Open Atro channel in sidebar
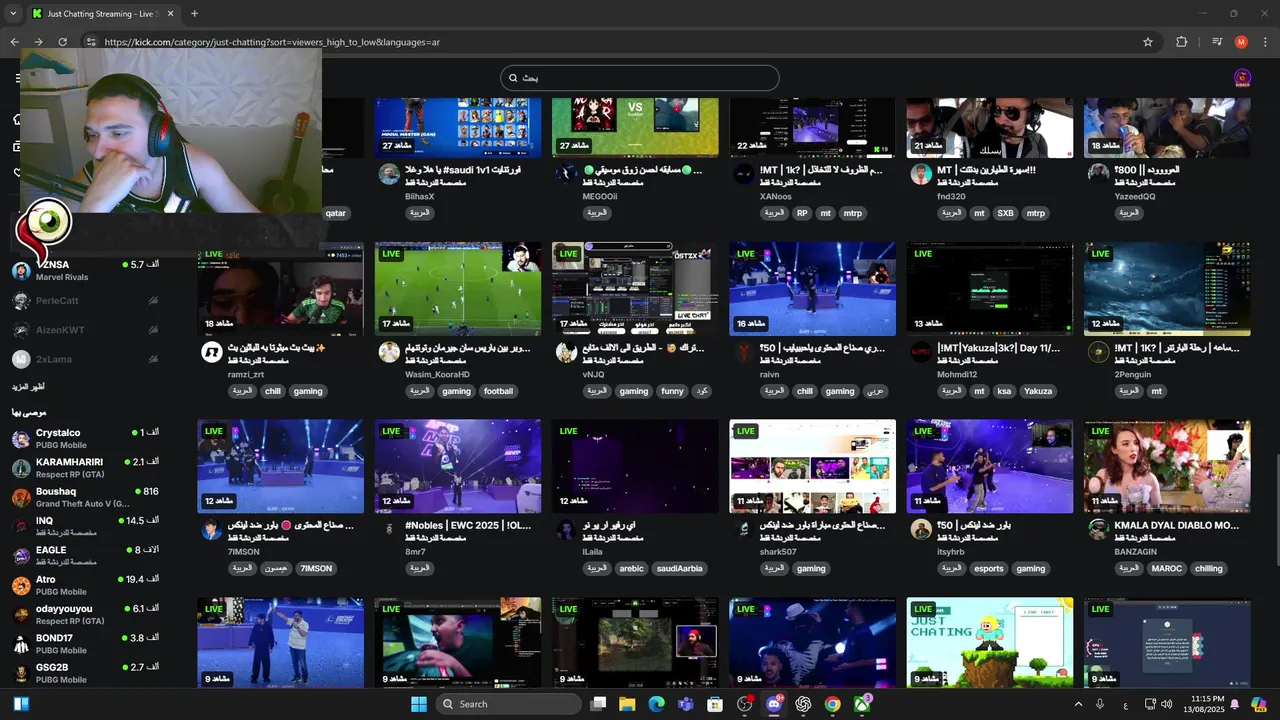 point(85,585)
